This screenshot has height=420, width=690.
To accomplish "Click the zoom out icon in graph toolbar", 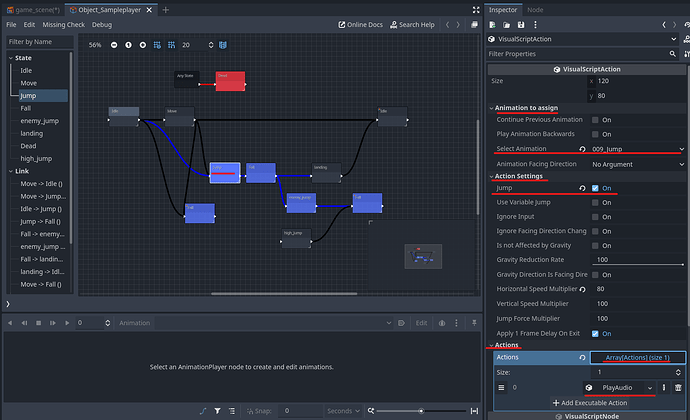I will (114, 45).
